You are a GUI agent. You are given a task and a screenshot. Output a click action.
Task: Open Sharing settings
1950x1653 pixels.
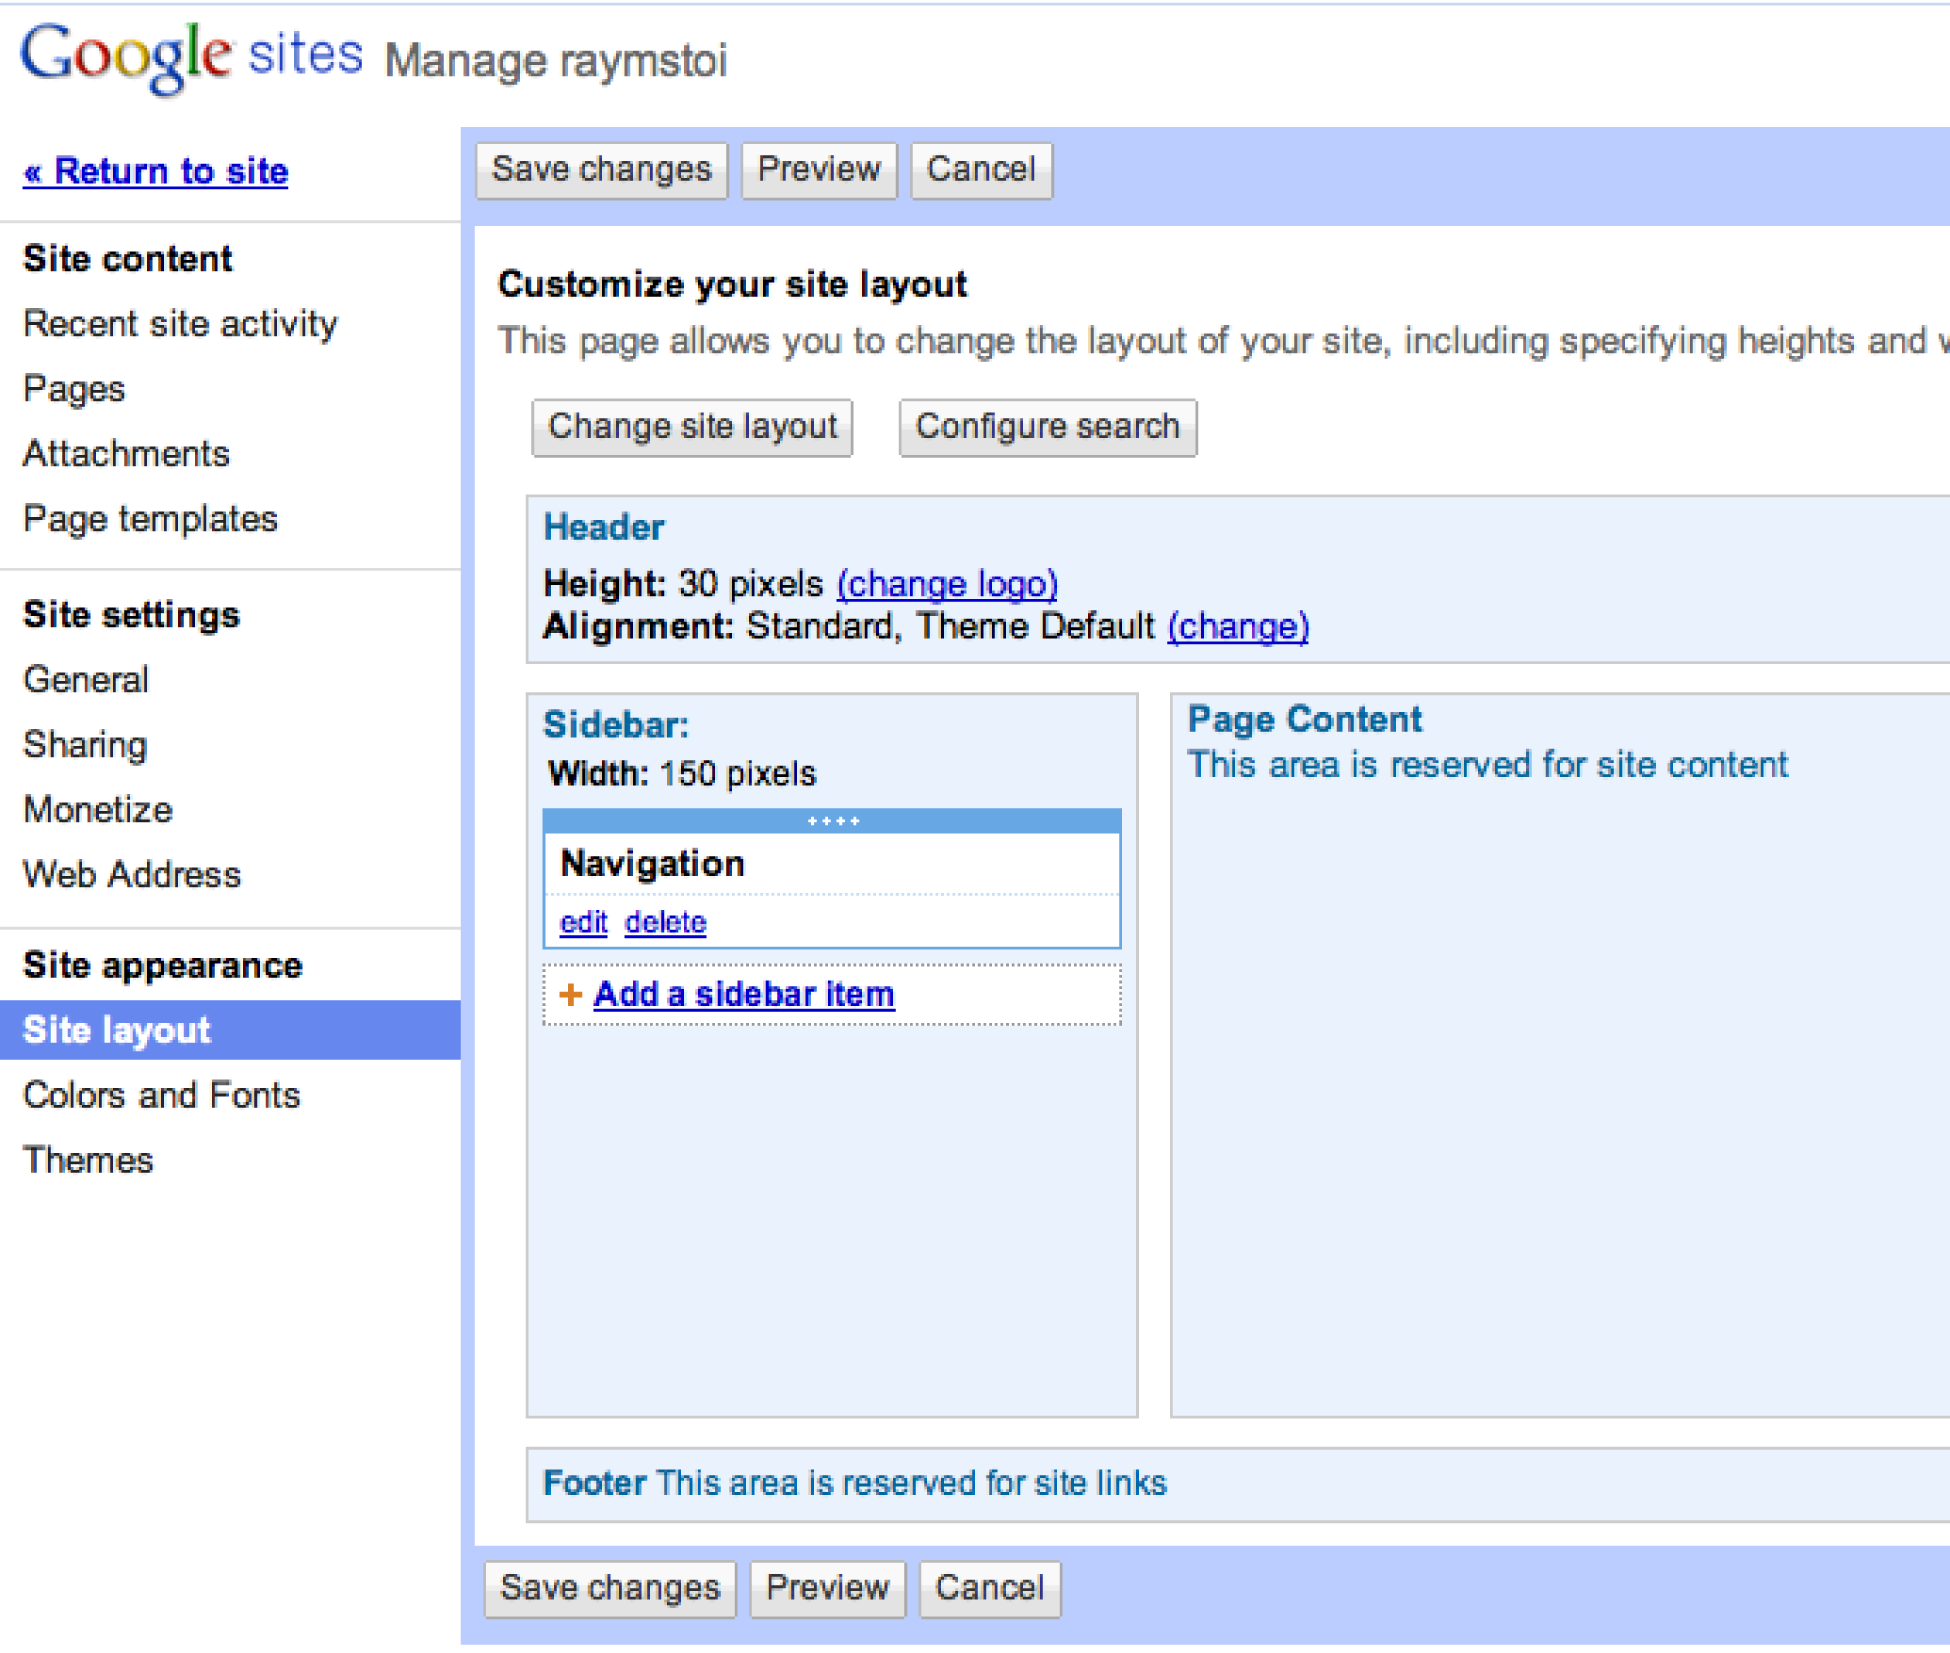click(x=85, y=745)
